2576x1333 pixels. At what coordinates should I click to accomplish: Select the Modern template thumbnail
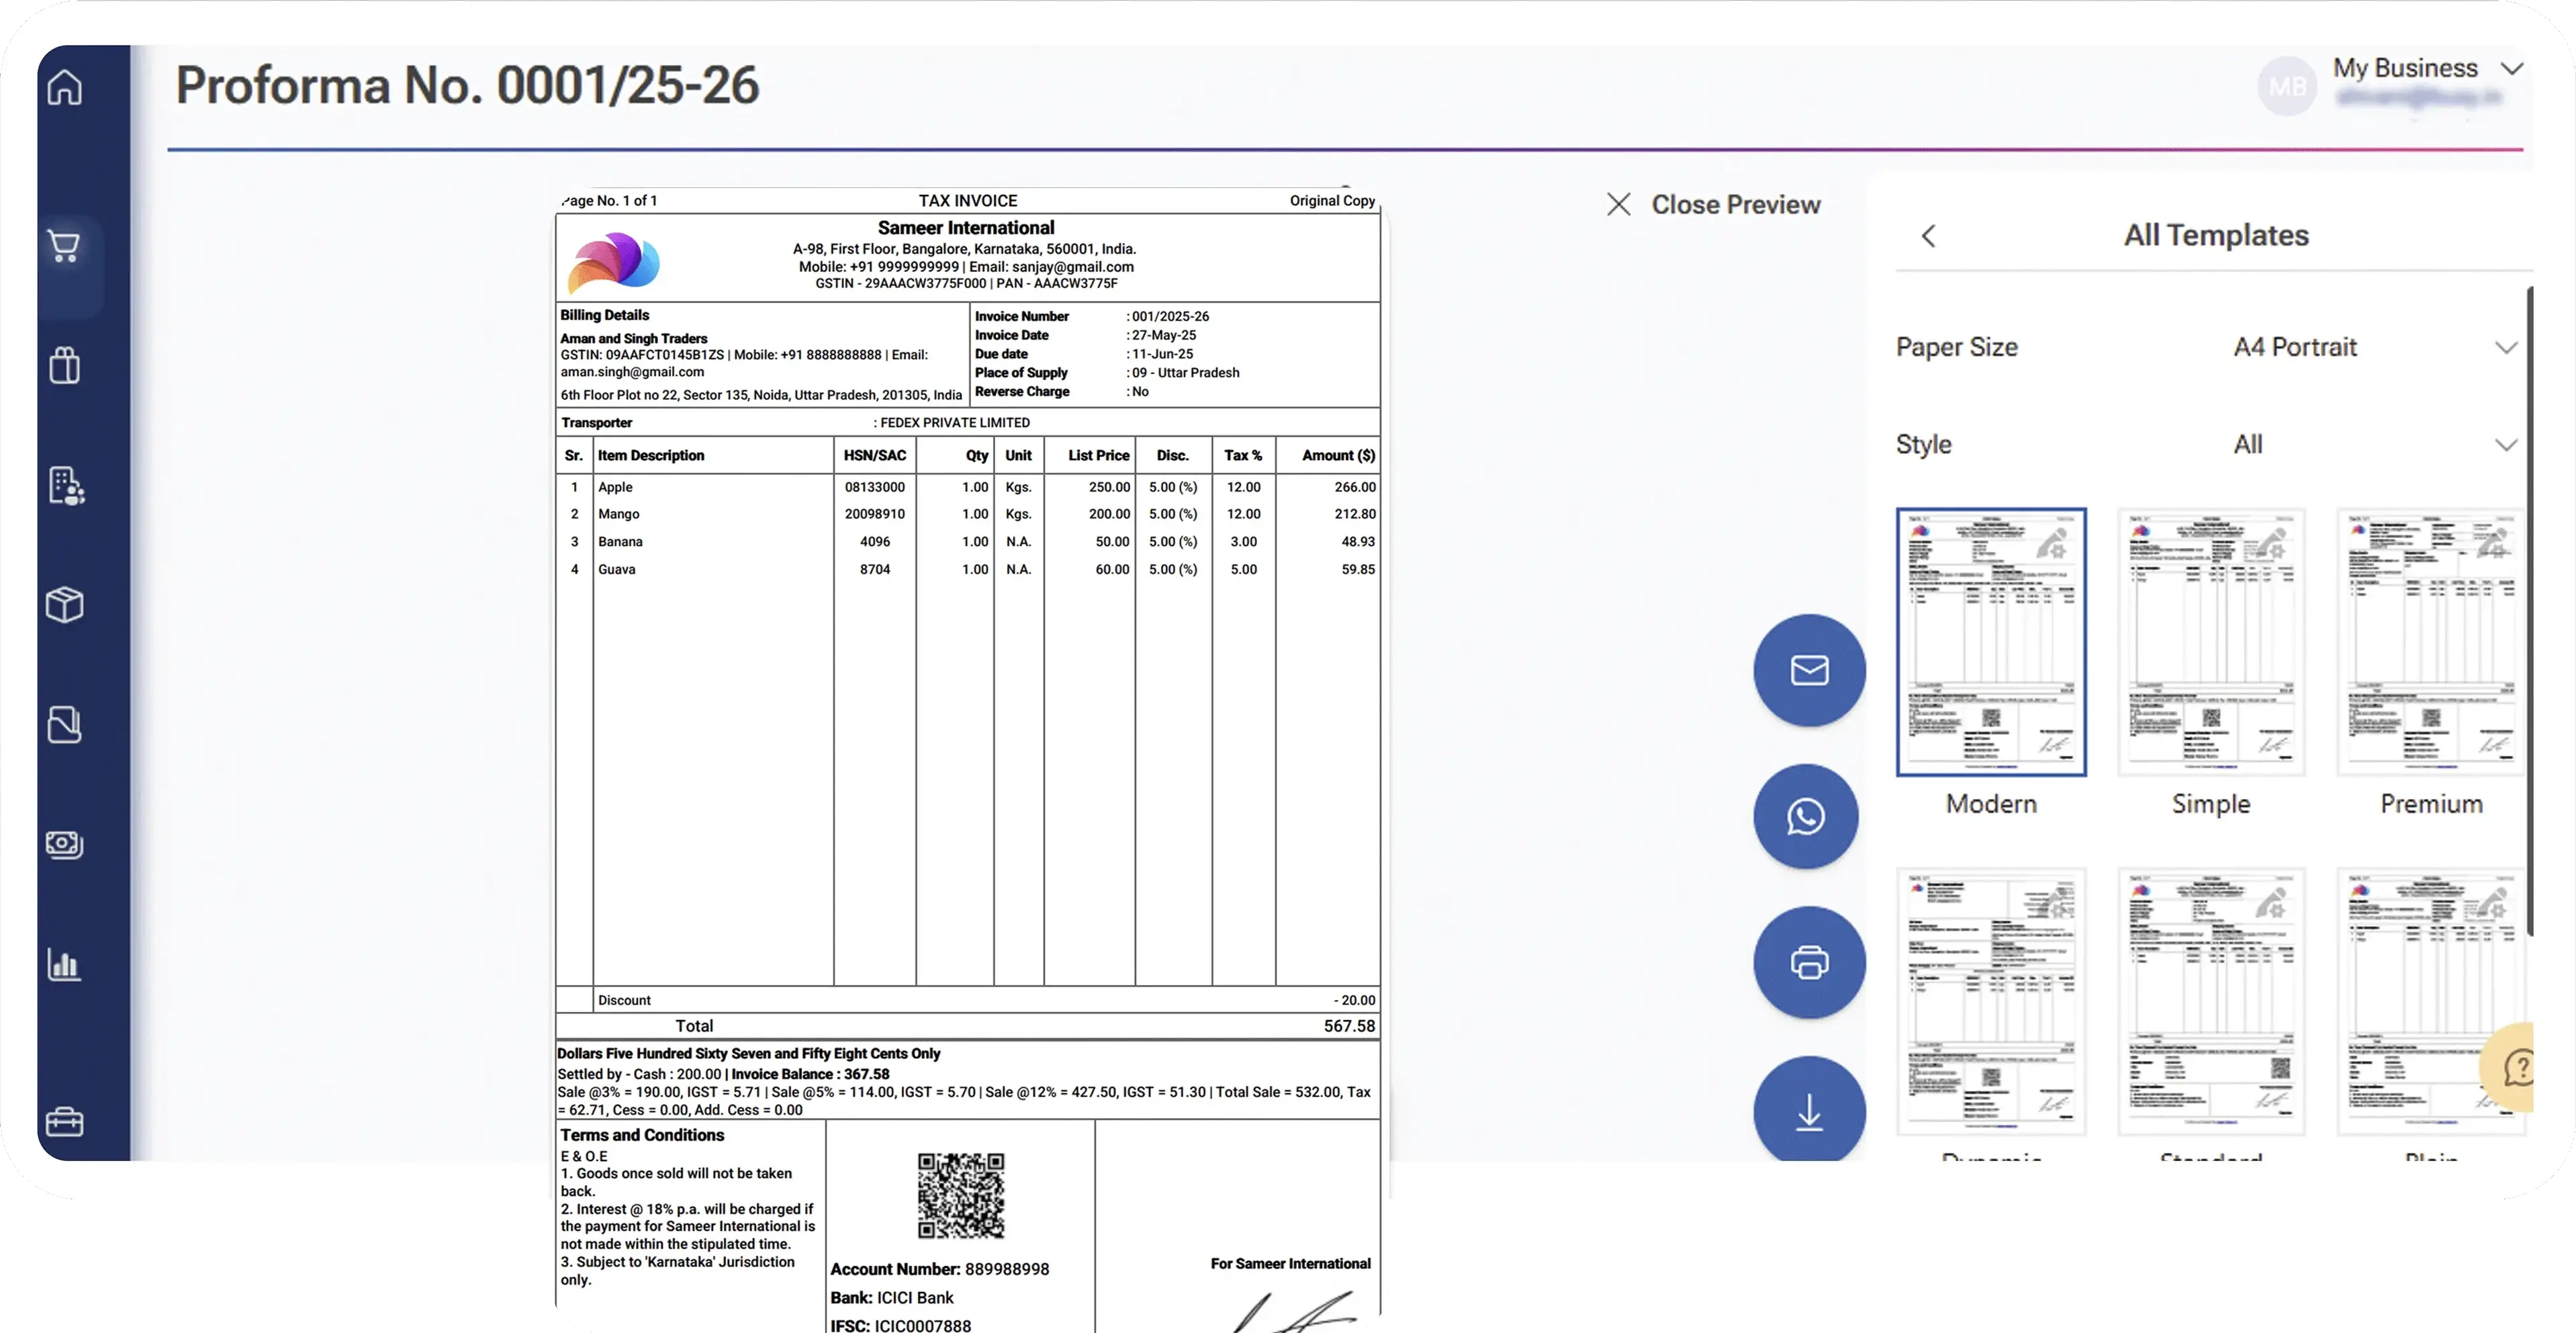(1990, 642)
